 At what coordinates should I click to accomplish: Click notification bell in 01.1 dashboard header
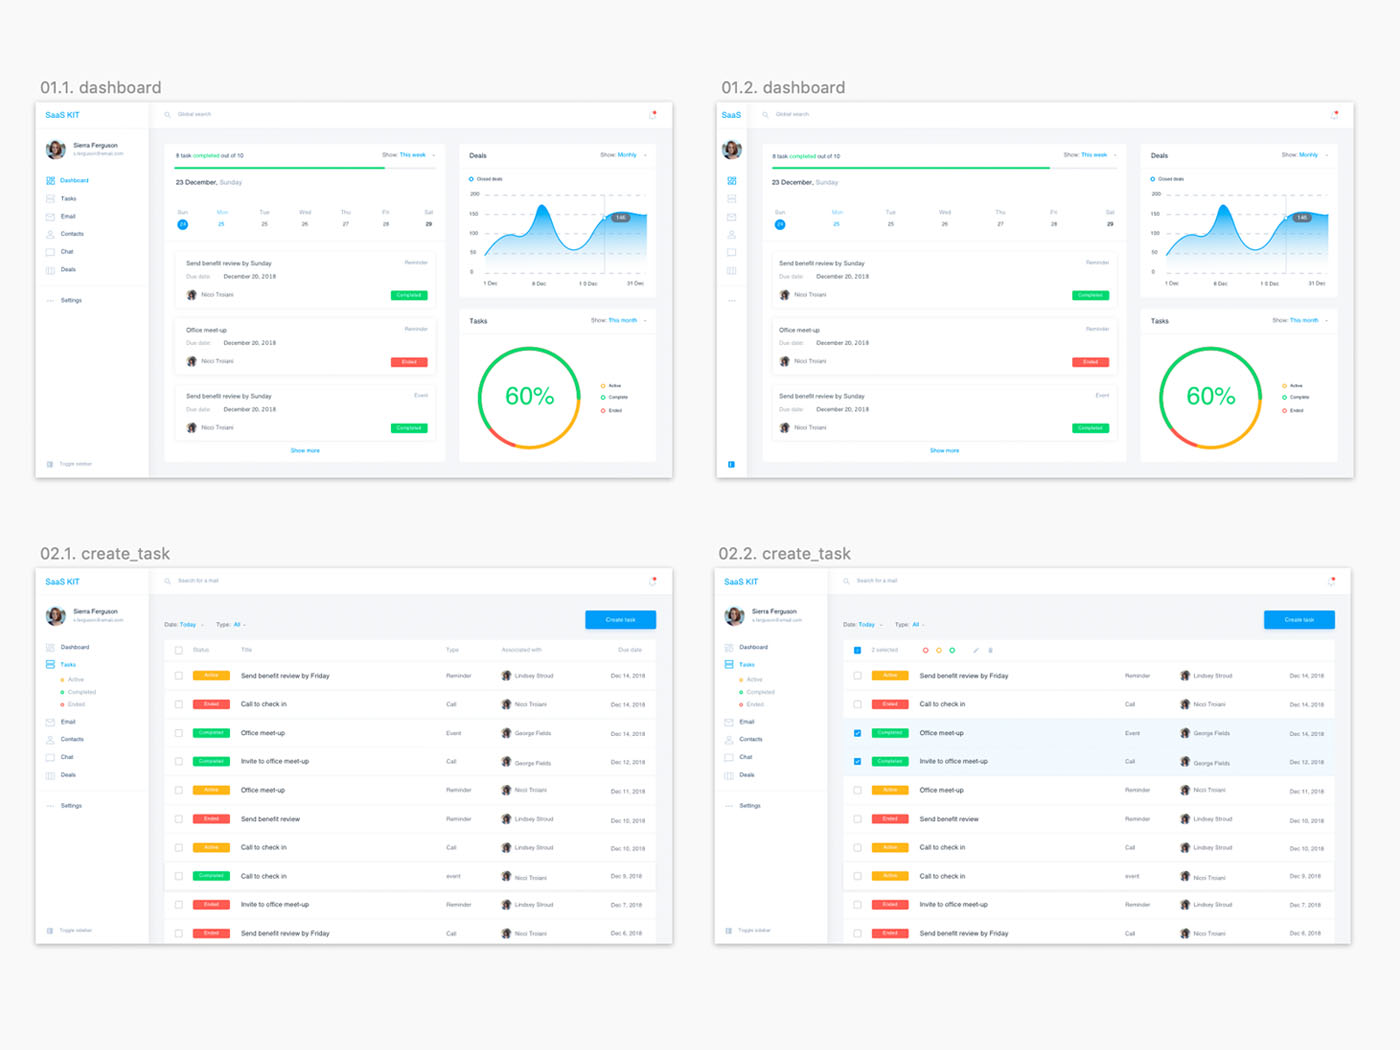[x=653, y=114]
